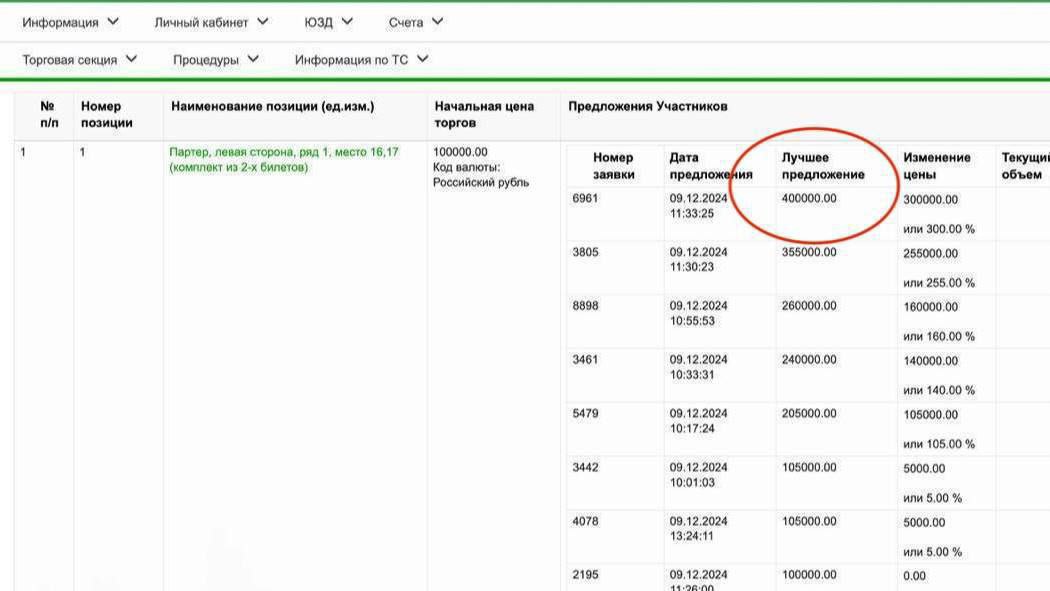Click the price change "300000.00"
Screen dimensions: 1050x591
coord(930,200)
